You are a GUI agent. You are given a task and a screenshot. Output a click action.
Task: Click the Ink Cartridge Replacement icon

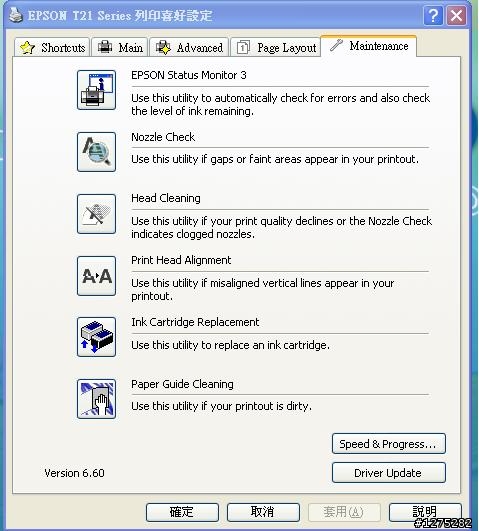click(97, 337)
